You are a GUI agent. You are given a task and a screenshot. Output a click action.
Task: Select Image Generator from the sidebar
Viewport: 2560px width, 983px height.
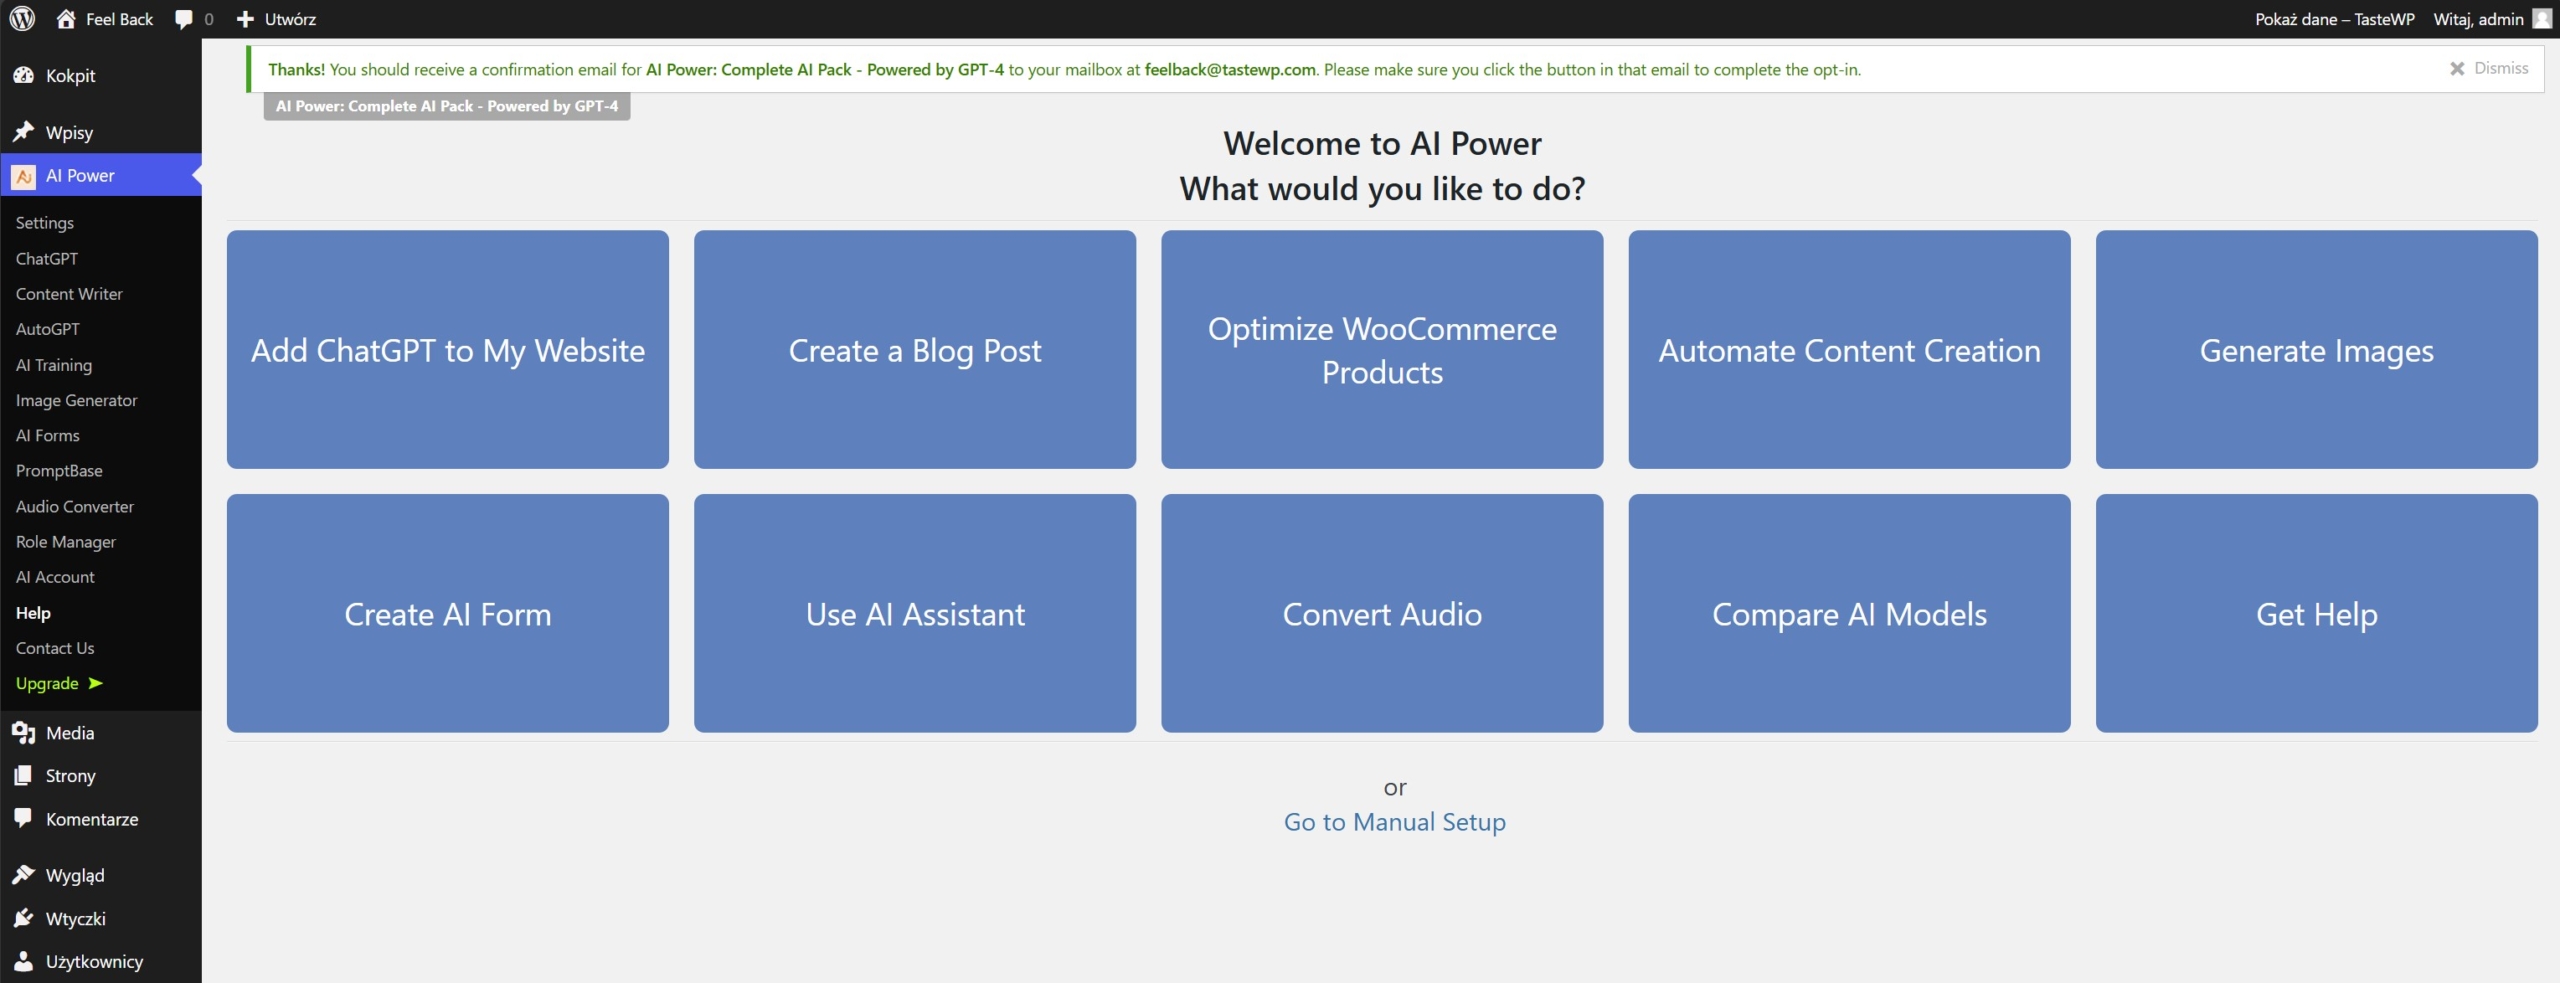pyautogui.click(x=76, y=400)
